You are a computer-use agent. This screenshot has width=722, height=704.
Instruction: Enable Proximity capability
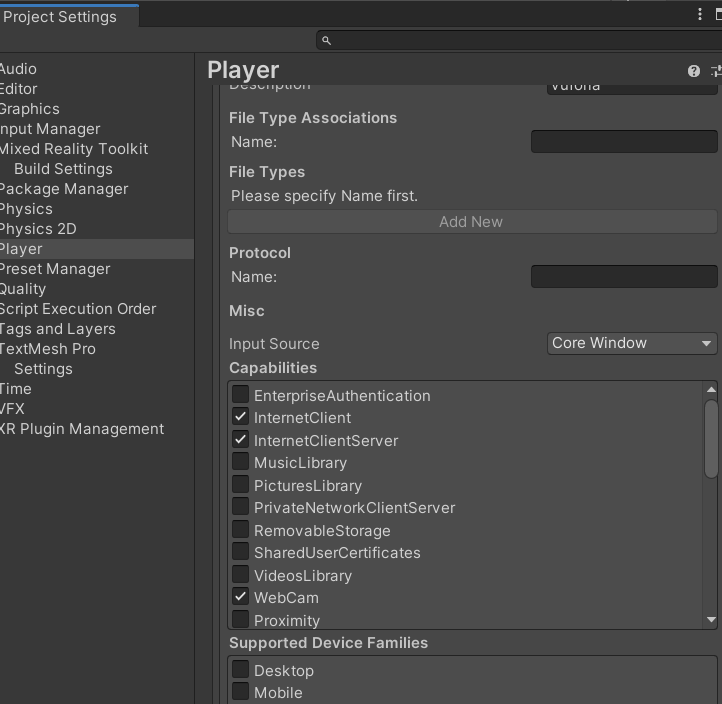pos(240,619)
